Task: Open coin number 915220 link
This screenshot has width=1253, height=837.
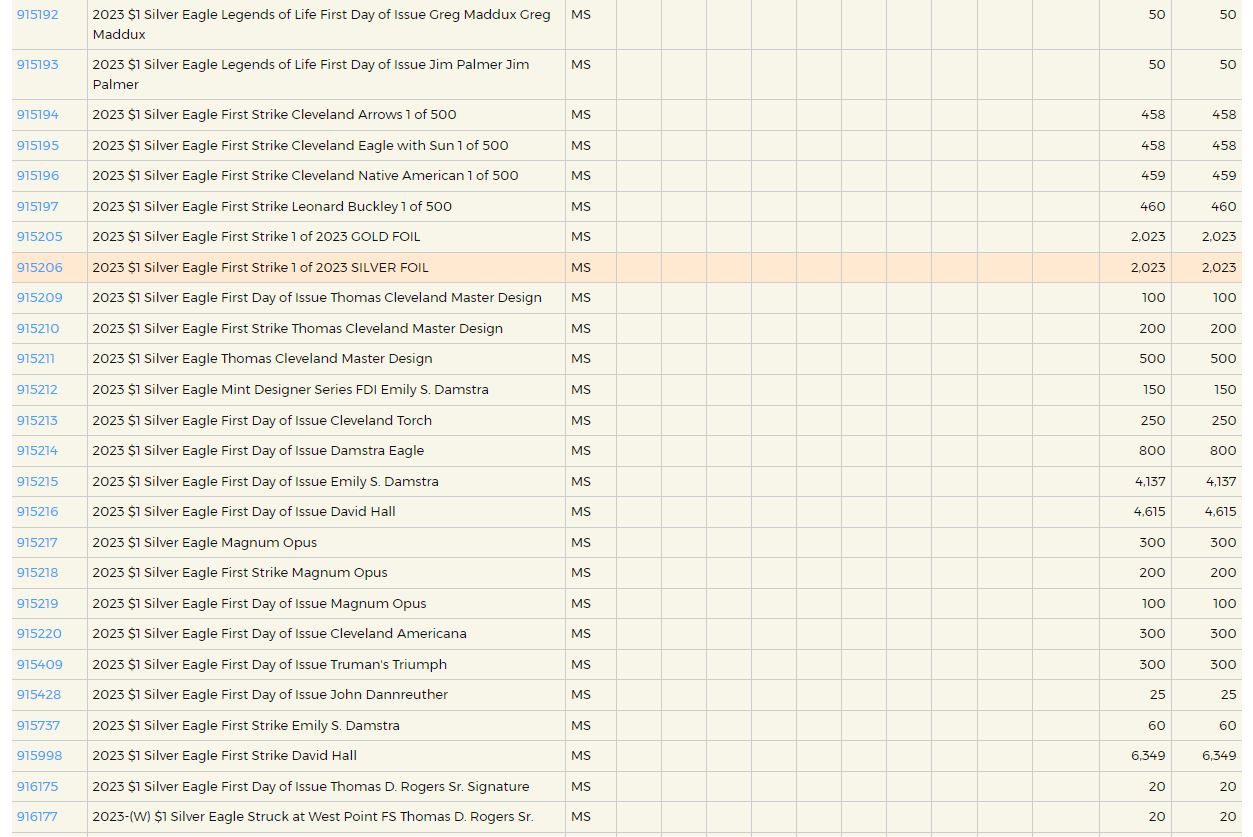Action: [39, 634]
